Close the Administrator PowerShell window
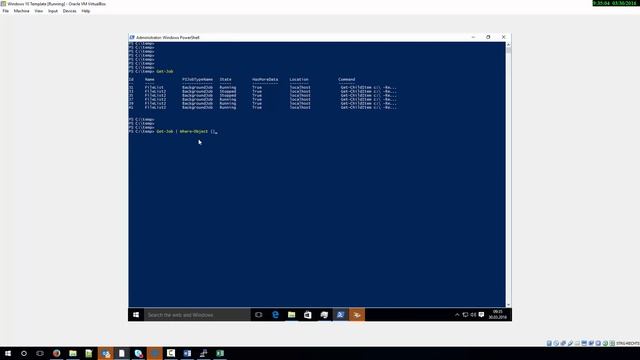 point(504,37)
